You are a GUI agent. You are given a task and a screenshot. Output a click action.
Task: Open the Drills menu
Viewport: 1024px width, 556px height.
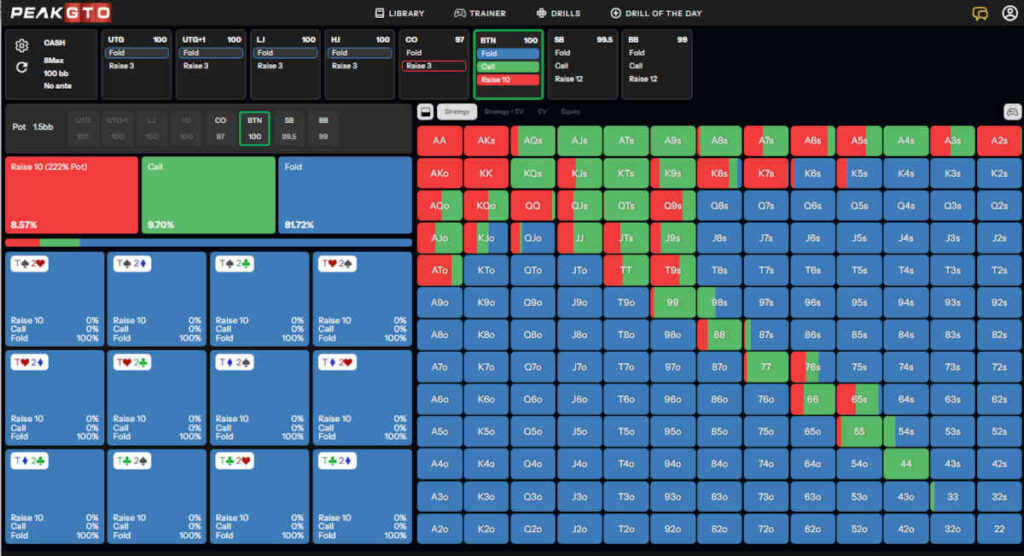(x=558, y=13)
